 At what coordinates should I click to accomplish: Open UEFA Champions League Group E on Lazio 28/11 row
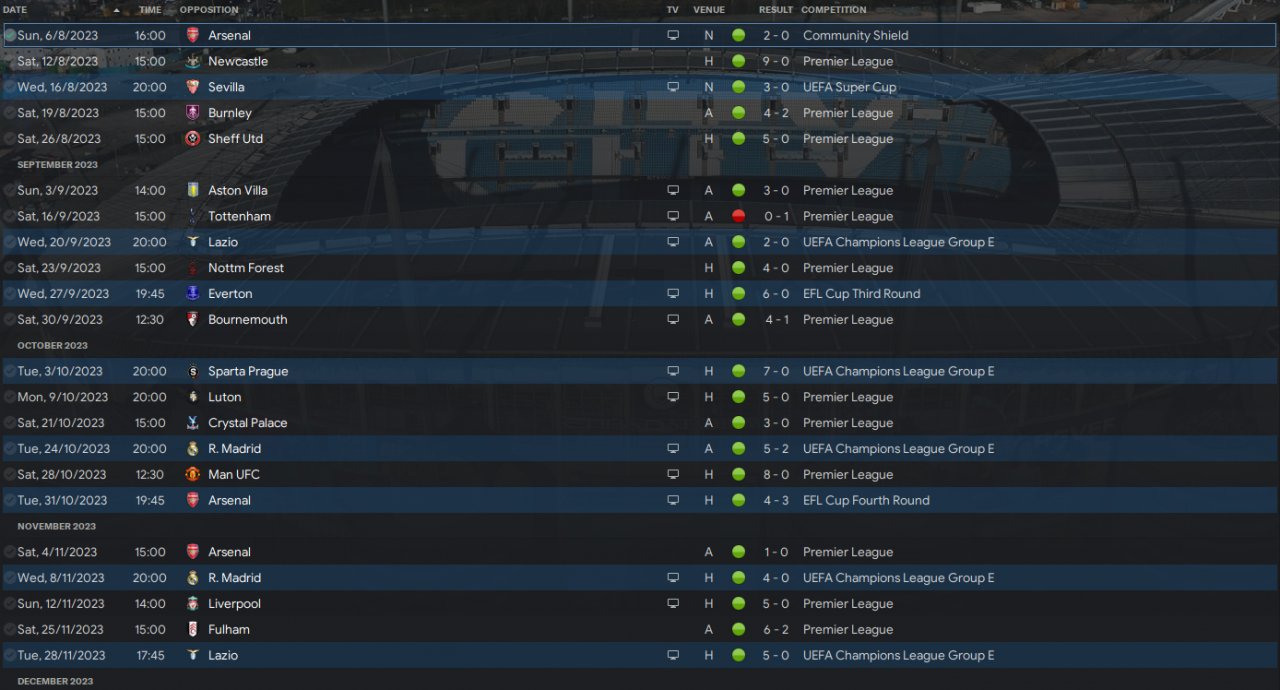click(x=898, y=656)
